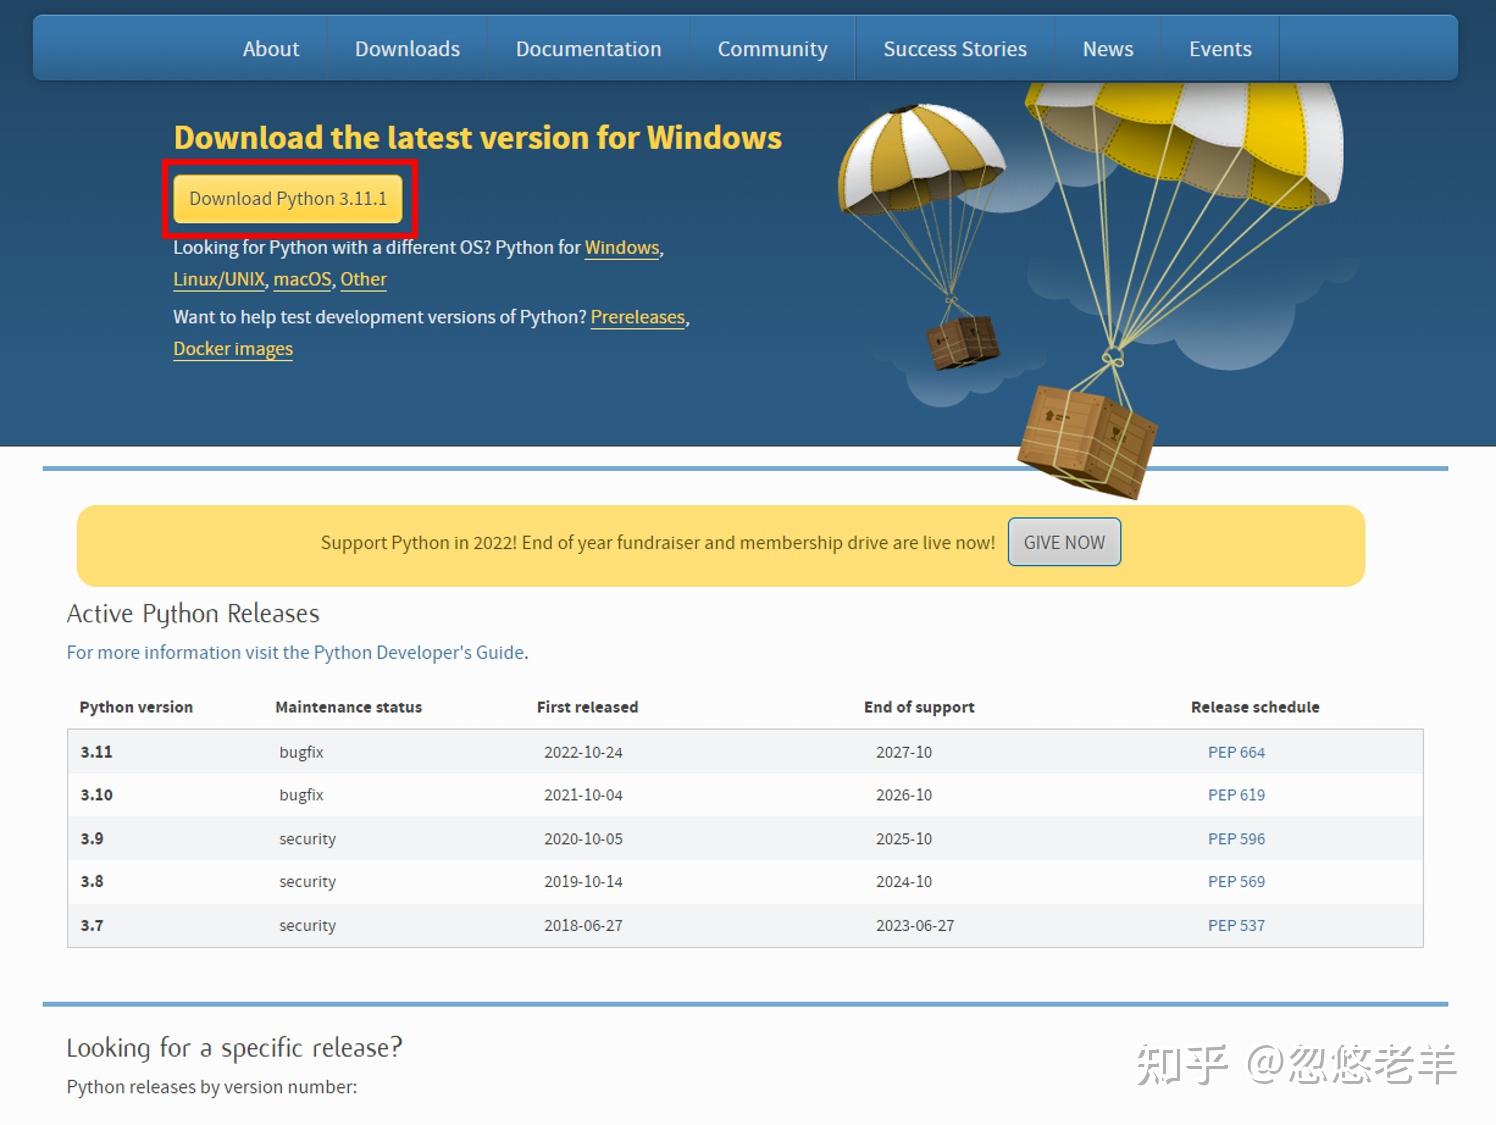Viewport: 1496px width, 1125px height.
Task: Click the Other platforms link
Action: coord(363,279)
